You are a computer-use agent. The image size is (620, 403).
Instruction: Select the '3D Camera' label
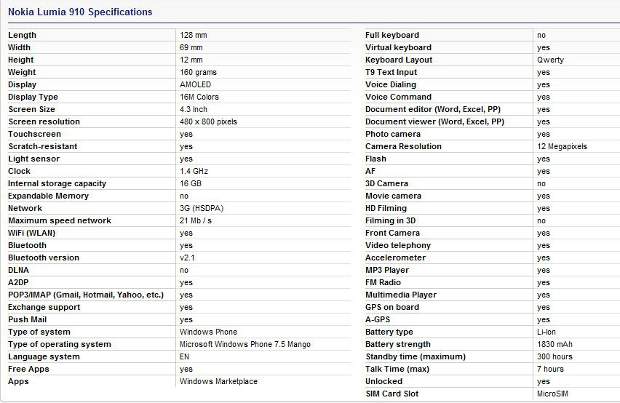(386, 184)
